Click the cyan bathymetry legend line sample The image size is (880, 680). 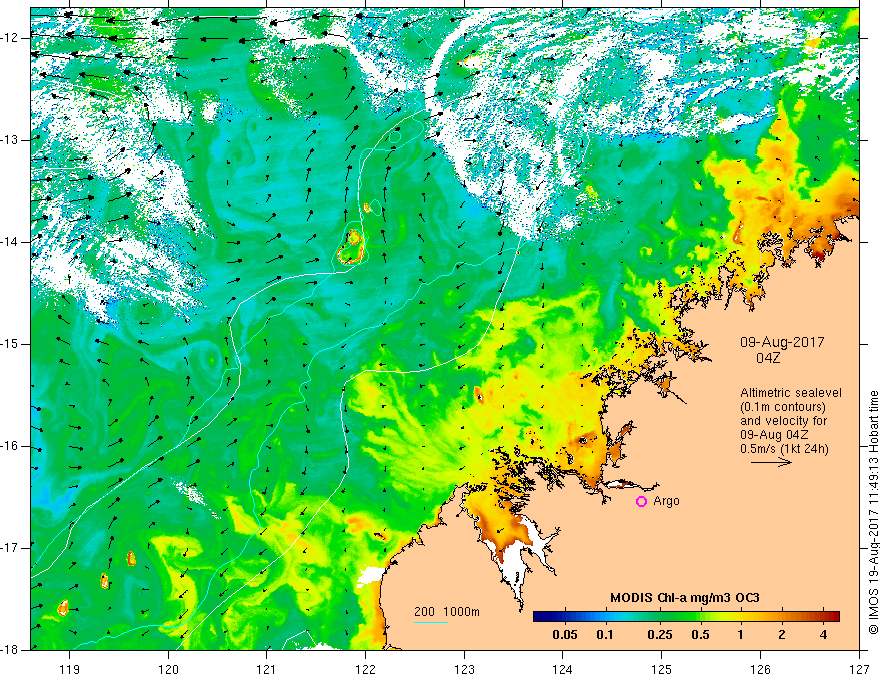(430, 622)
